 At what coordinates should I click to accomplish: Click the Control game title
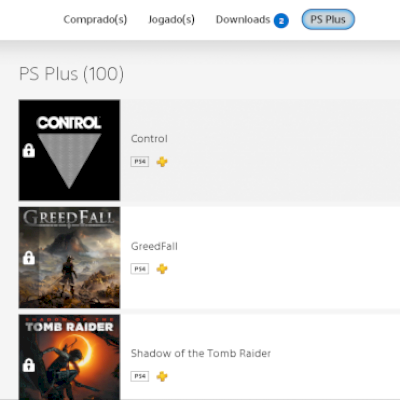149,139
